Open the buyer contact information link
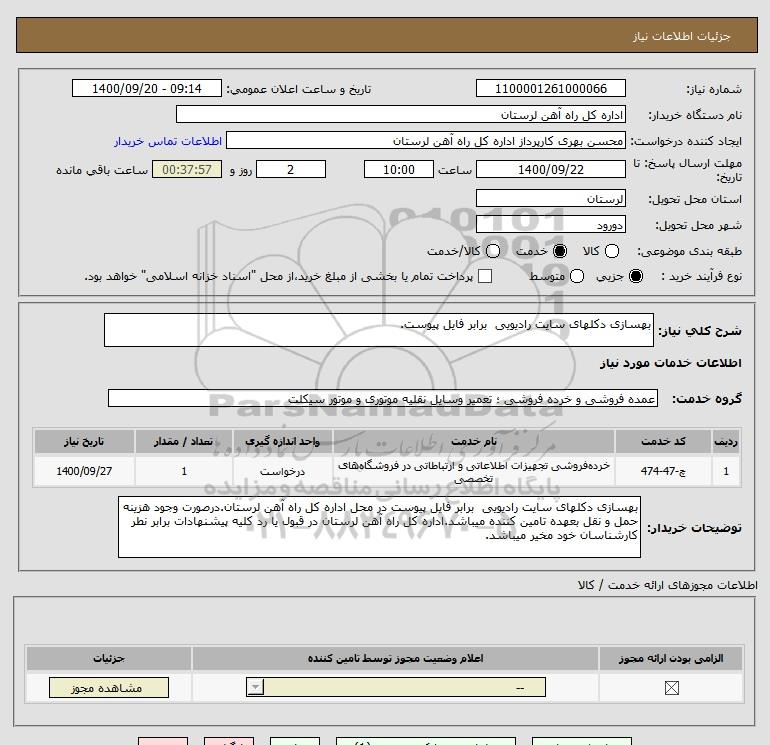 point(168,141)
